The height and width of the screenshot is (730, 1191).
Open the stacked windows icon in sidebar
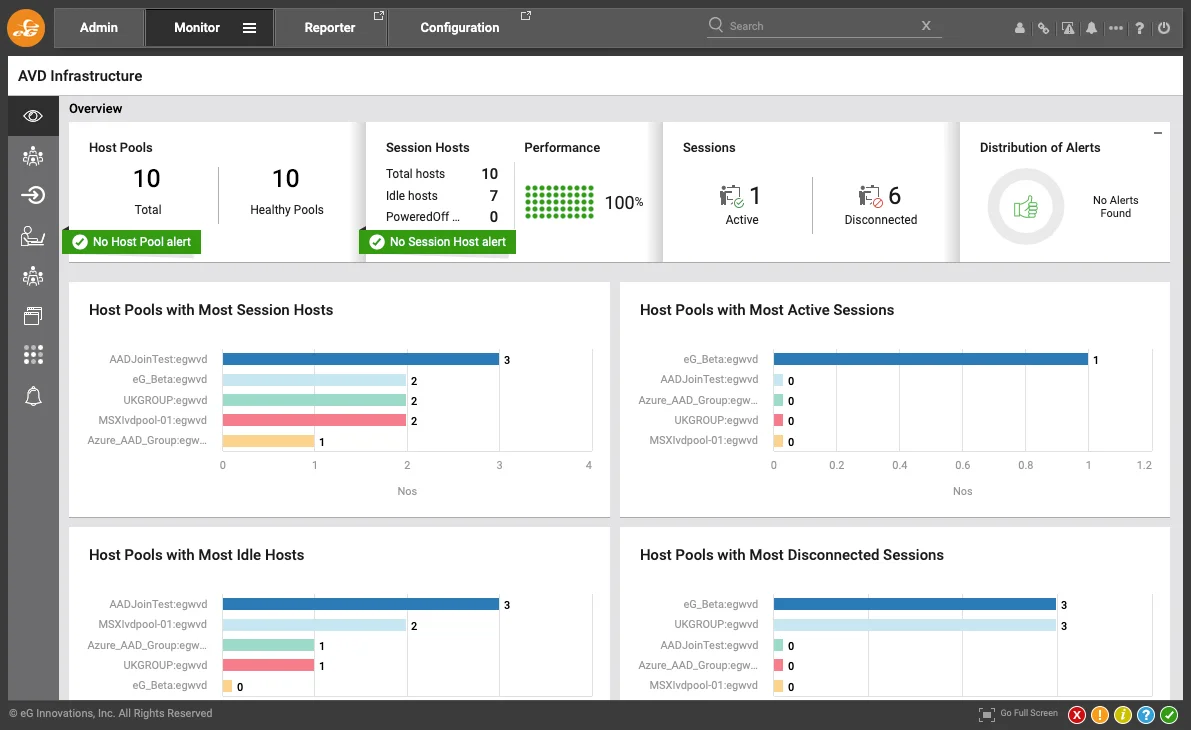point(33,315)
